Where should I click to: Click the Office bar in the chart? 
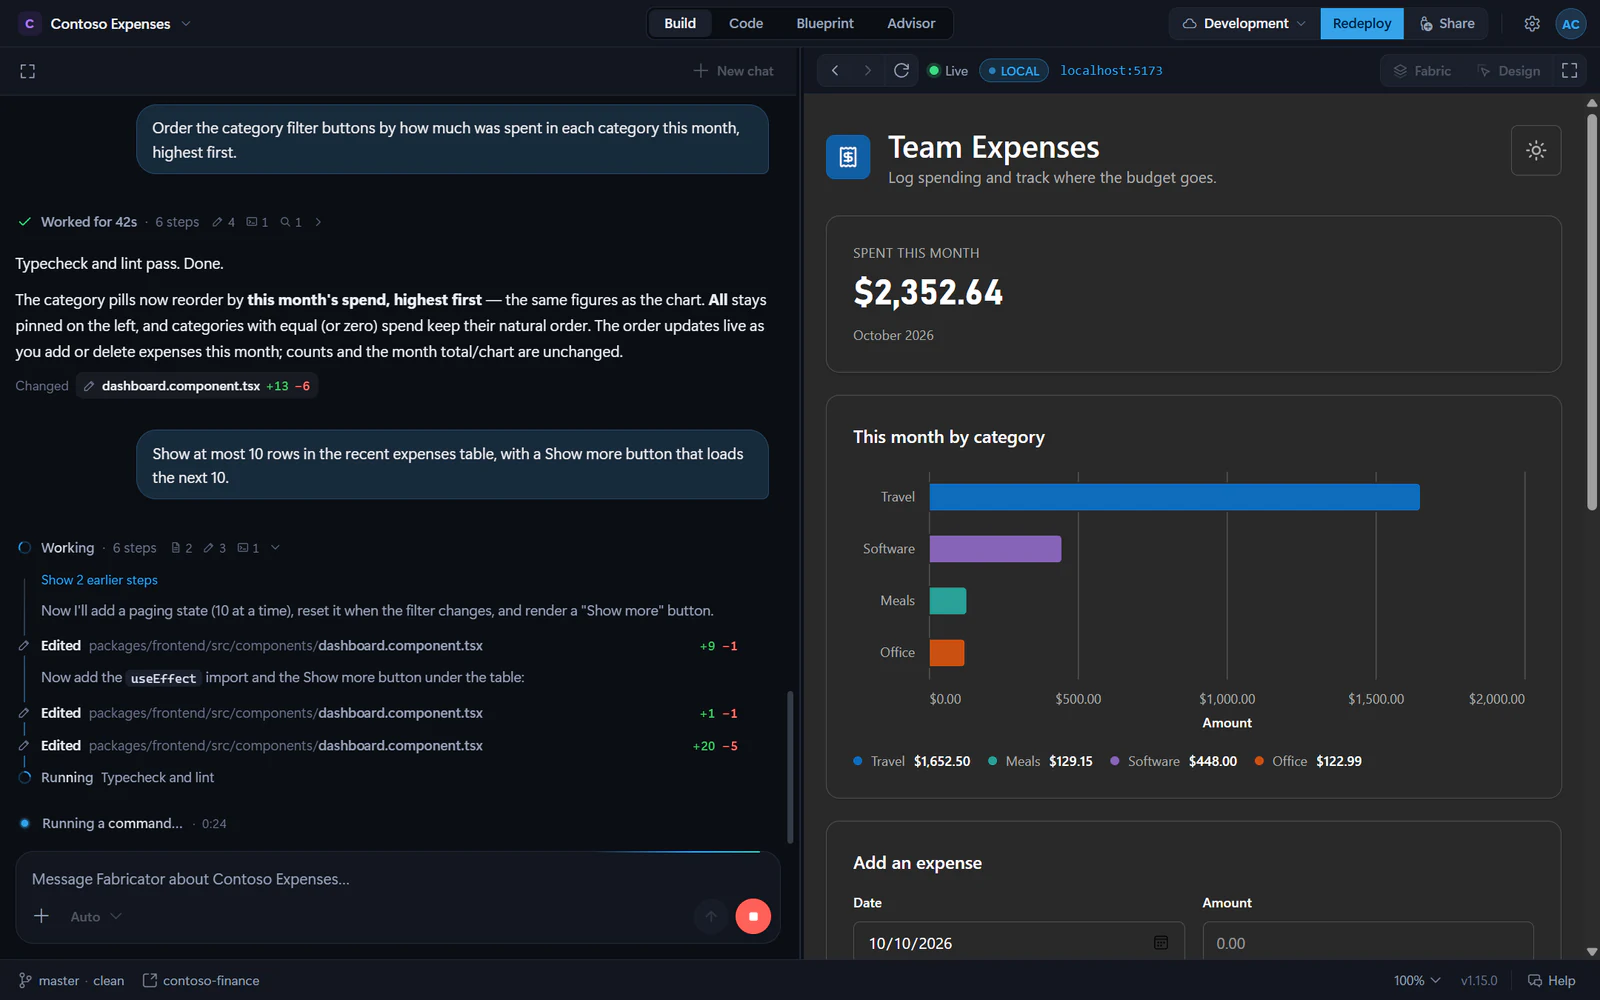click(947, 653)
